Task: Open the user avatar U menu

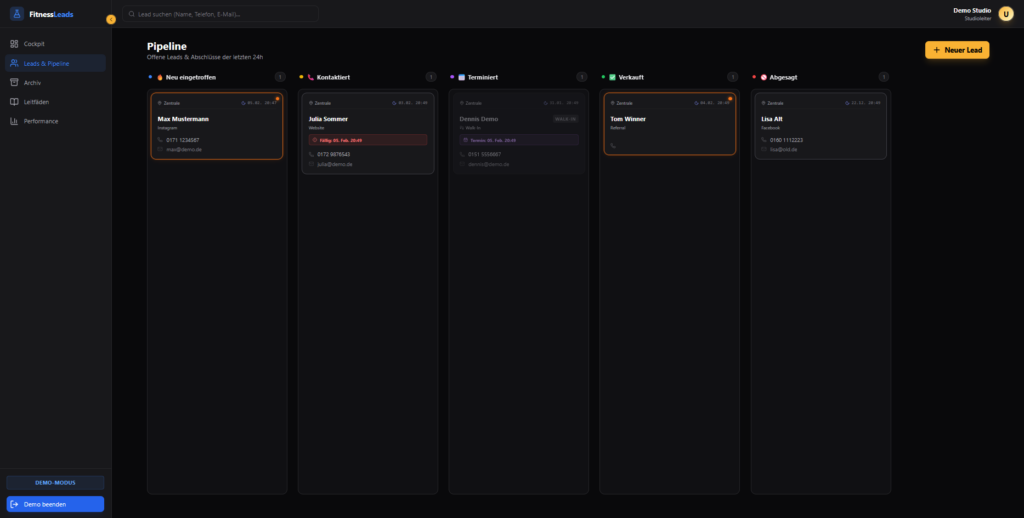Action: (x=1005, y=14)
